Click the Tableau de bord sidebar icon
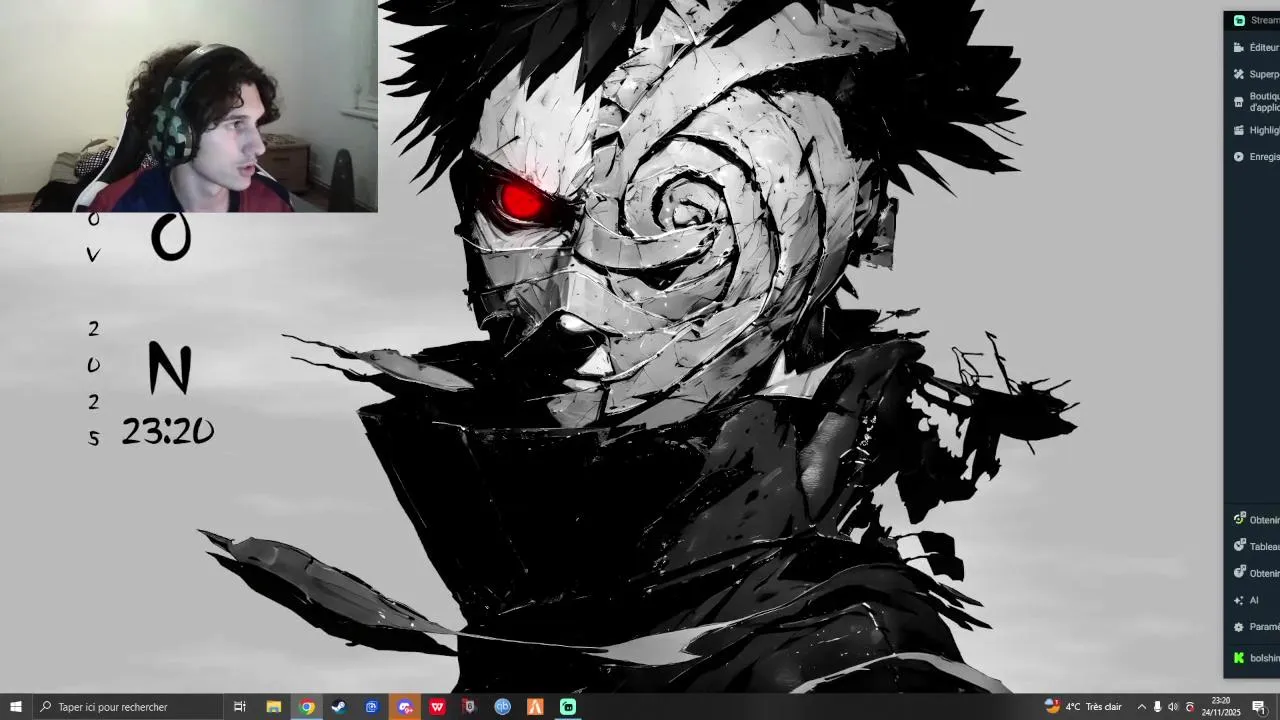Viewport: 1280px width, 720px height. click(x=1239, y=546)
